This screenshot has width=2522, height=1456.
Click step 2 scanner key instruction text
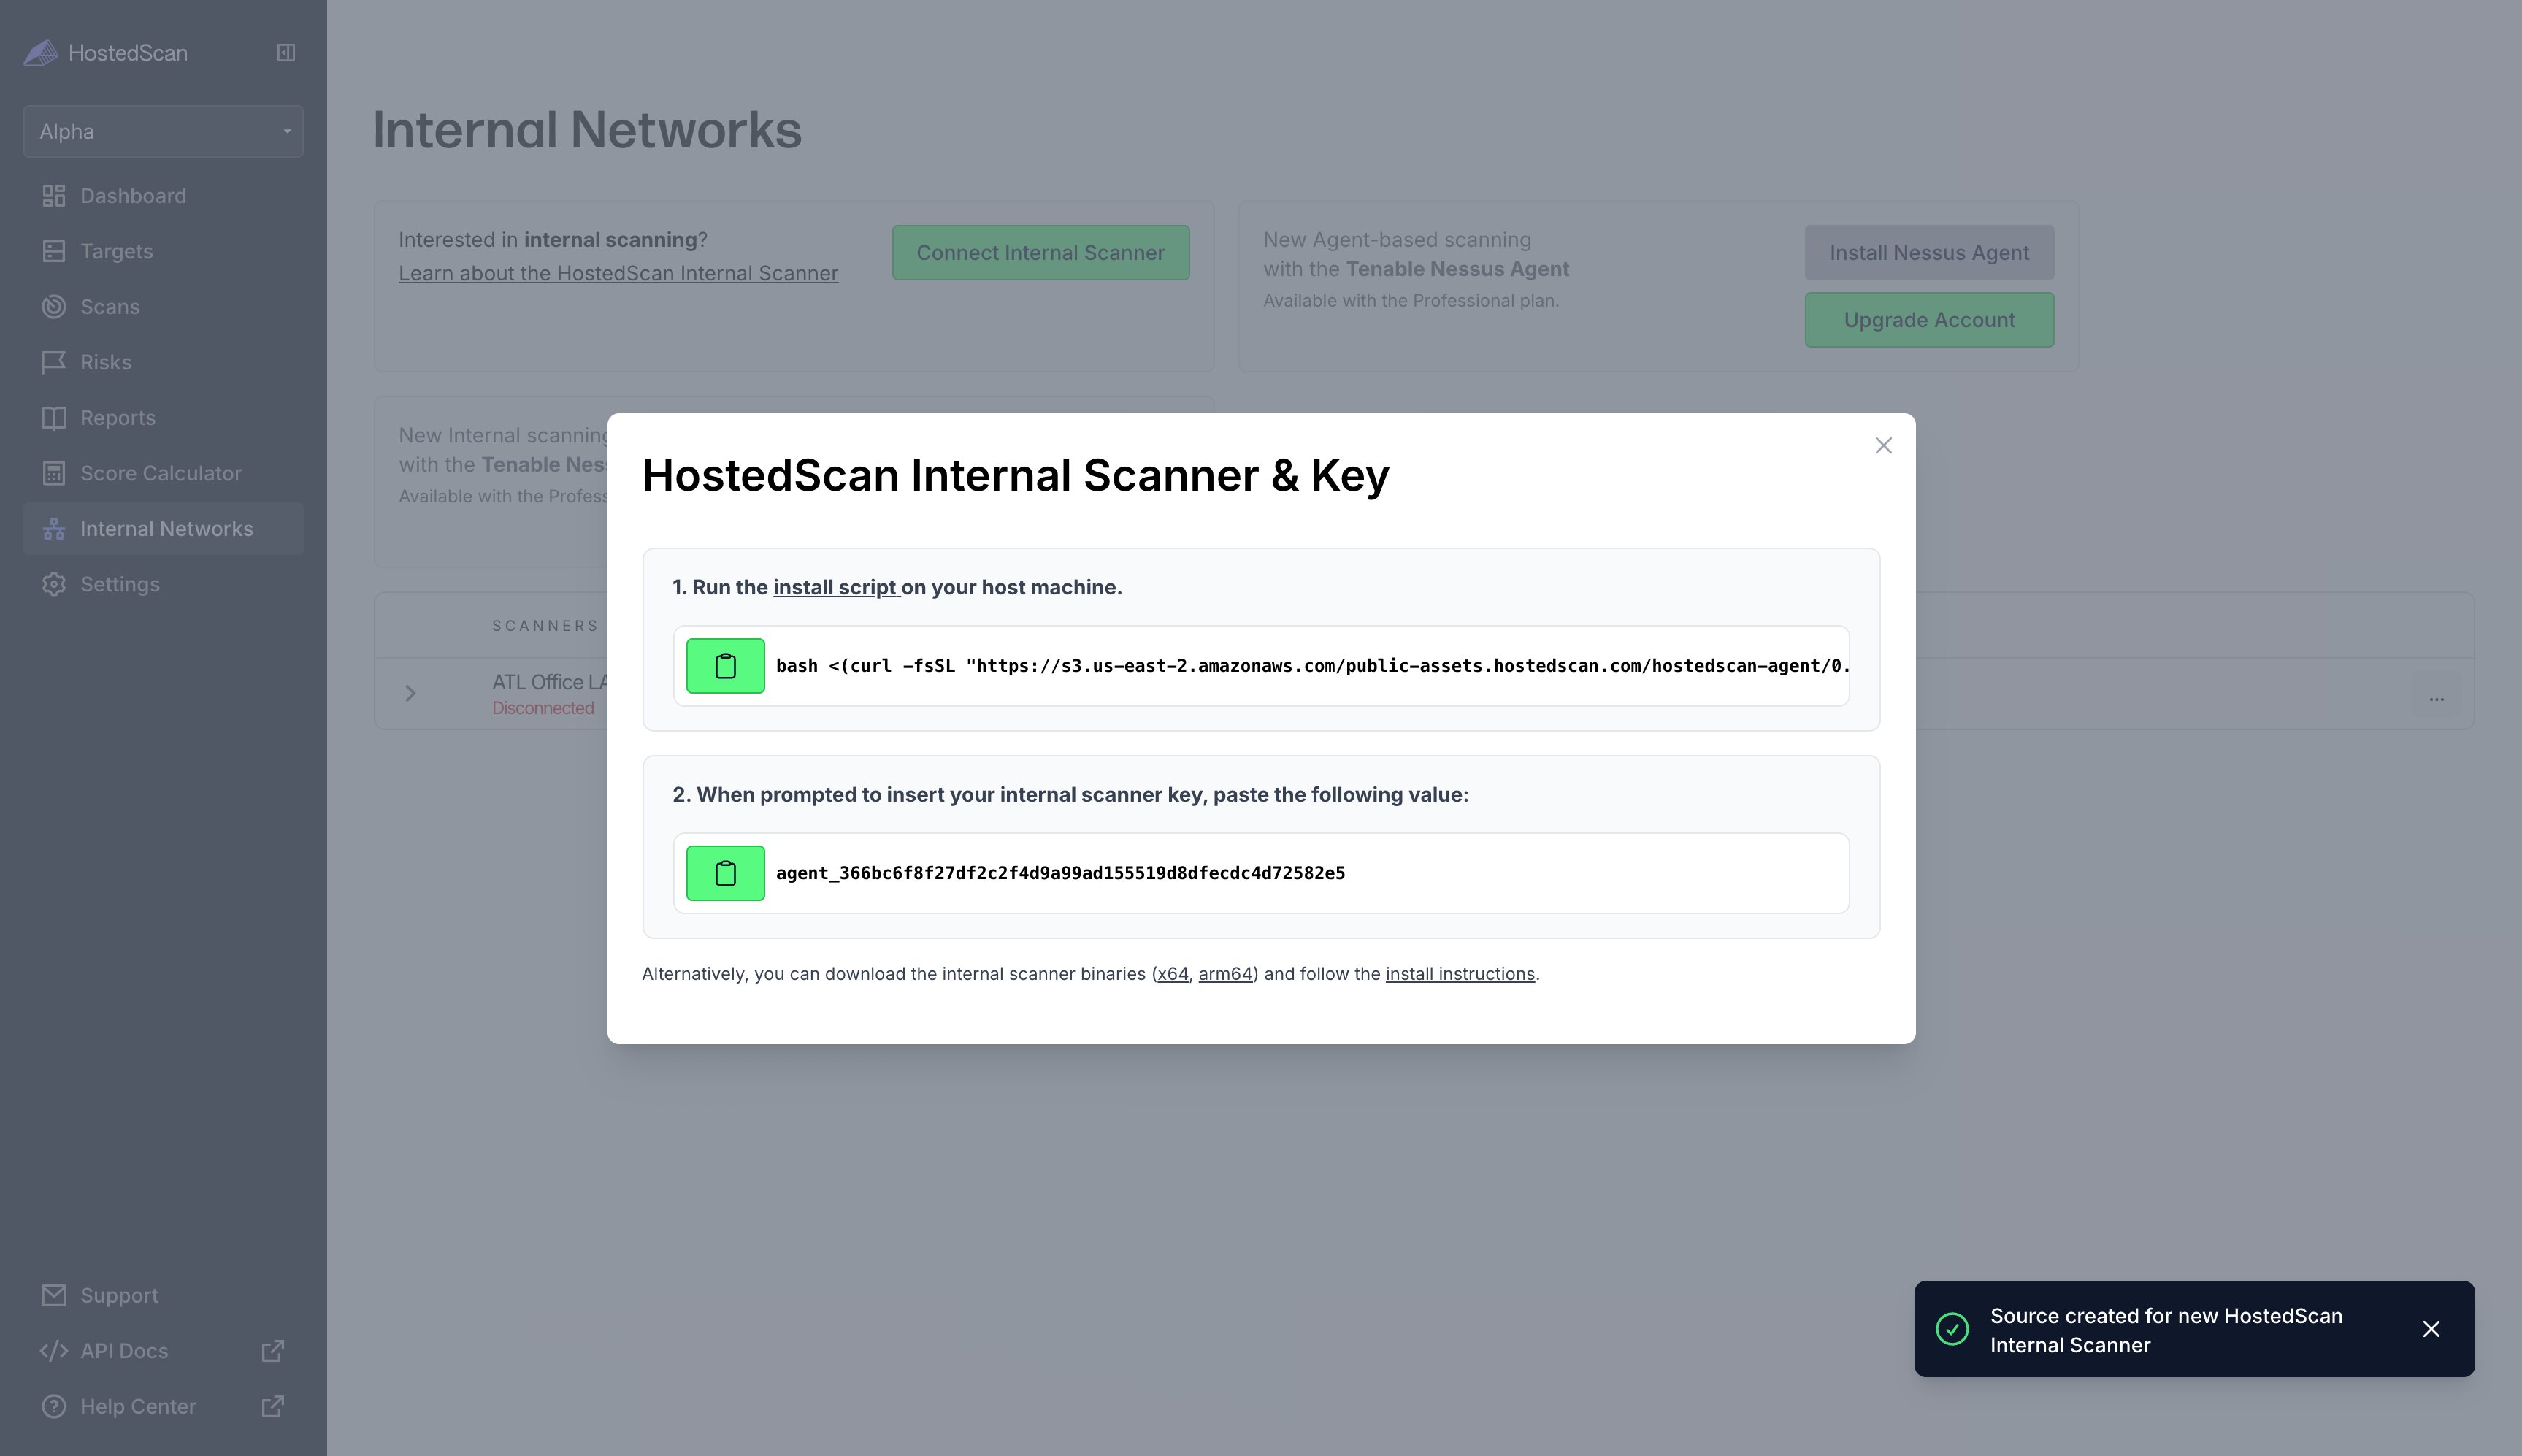point(1070,795)
